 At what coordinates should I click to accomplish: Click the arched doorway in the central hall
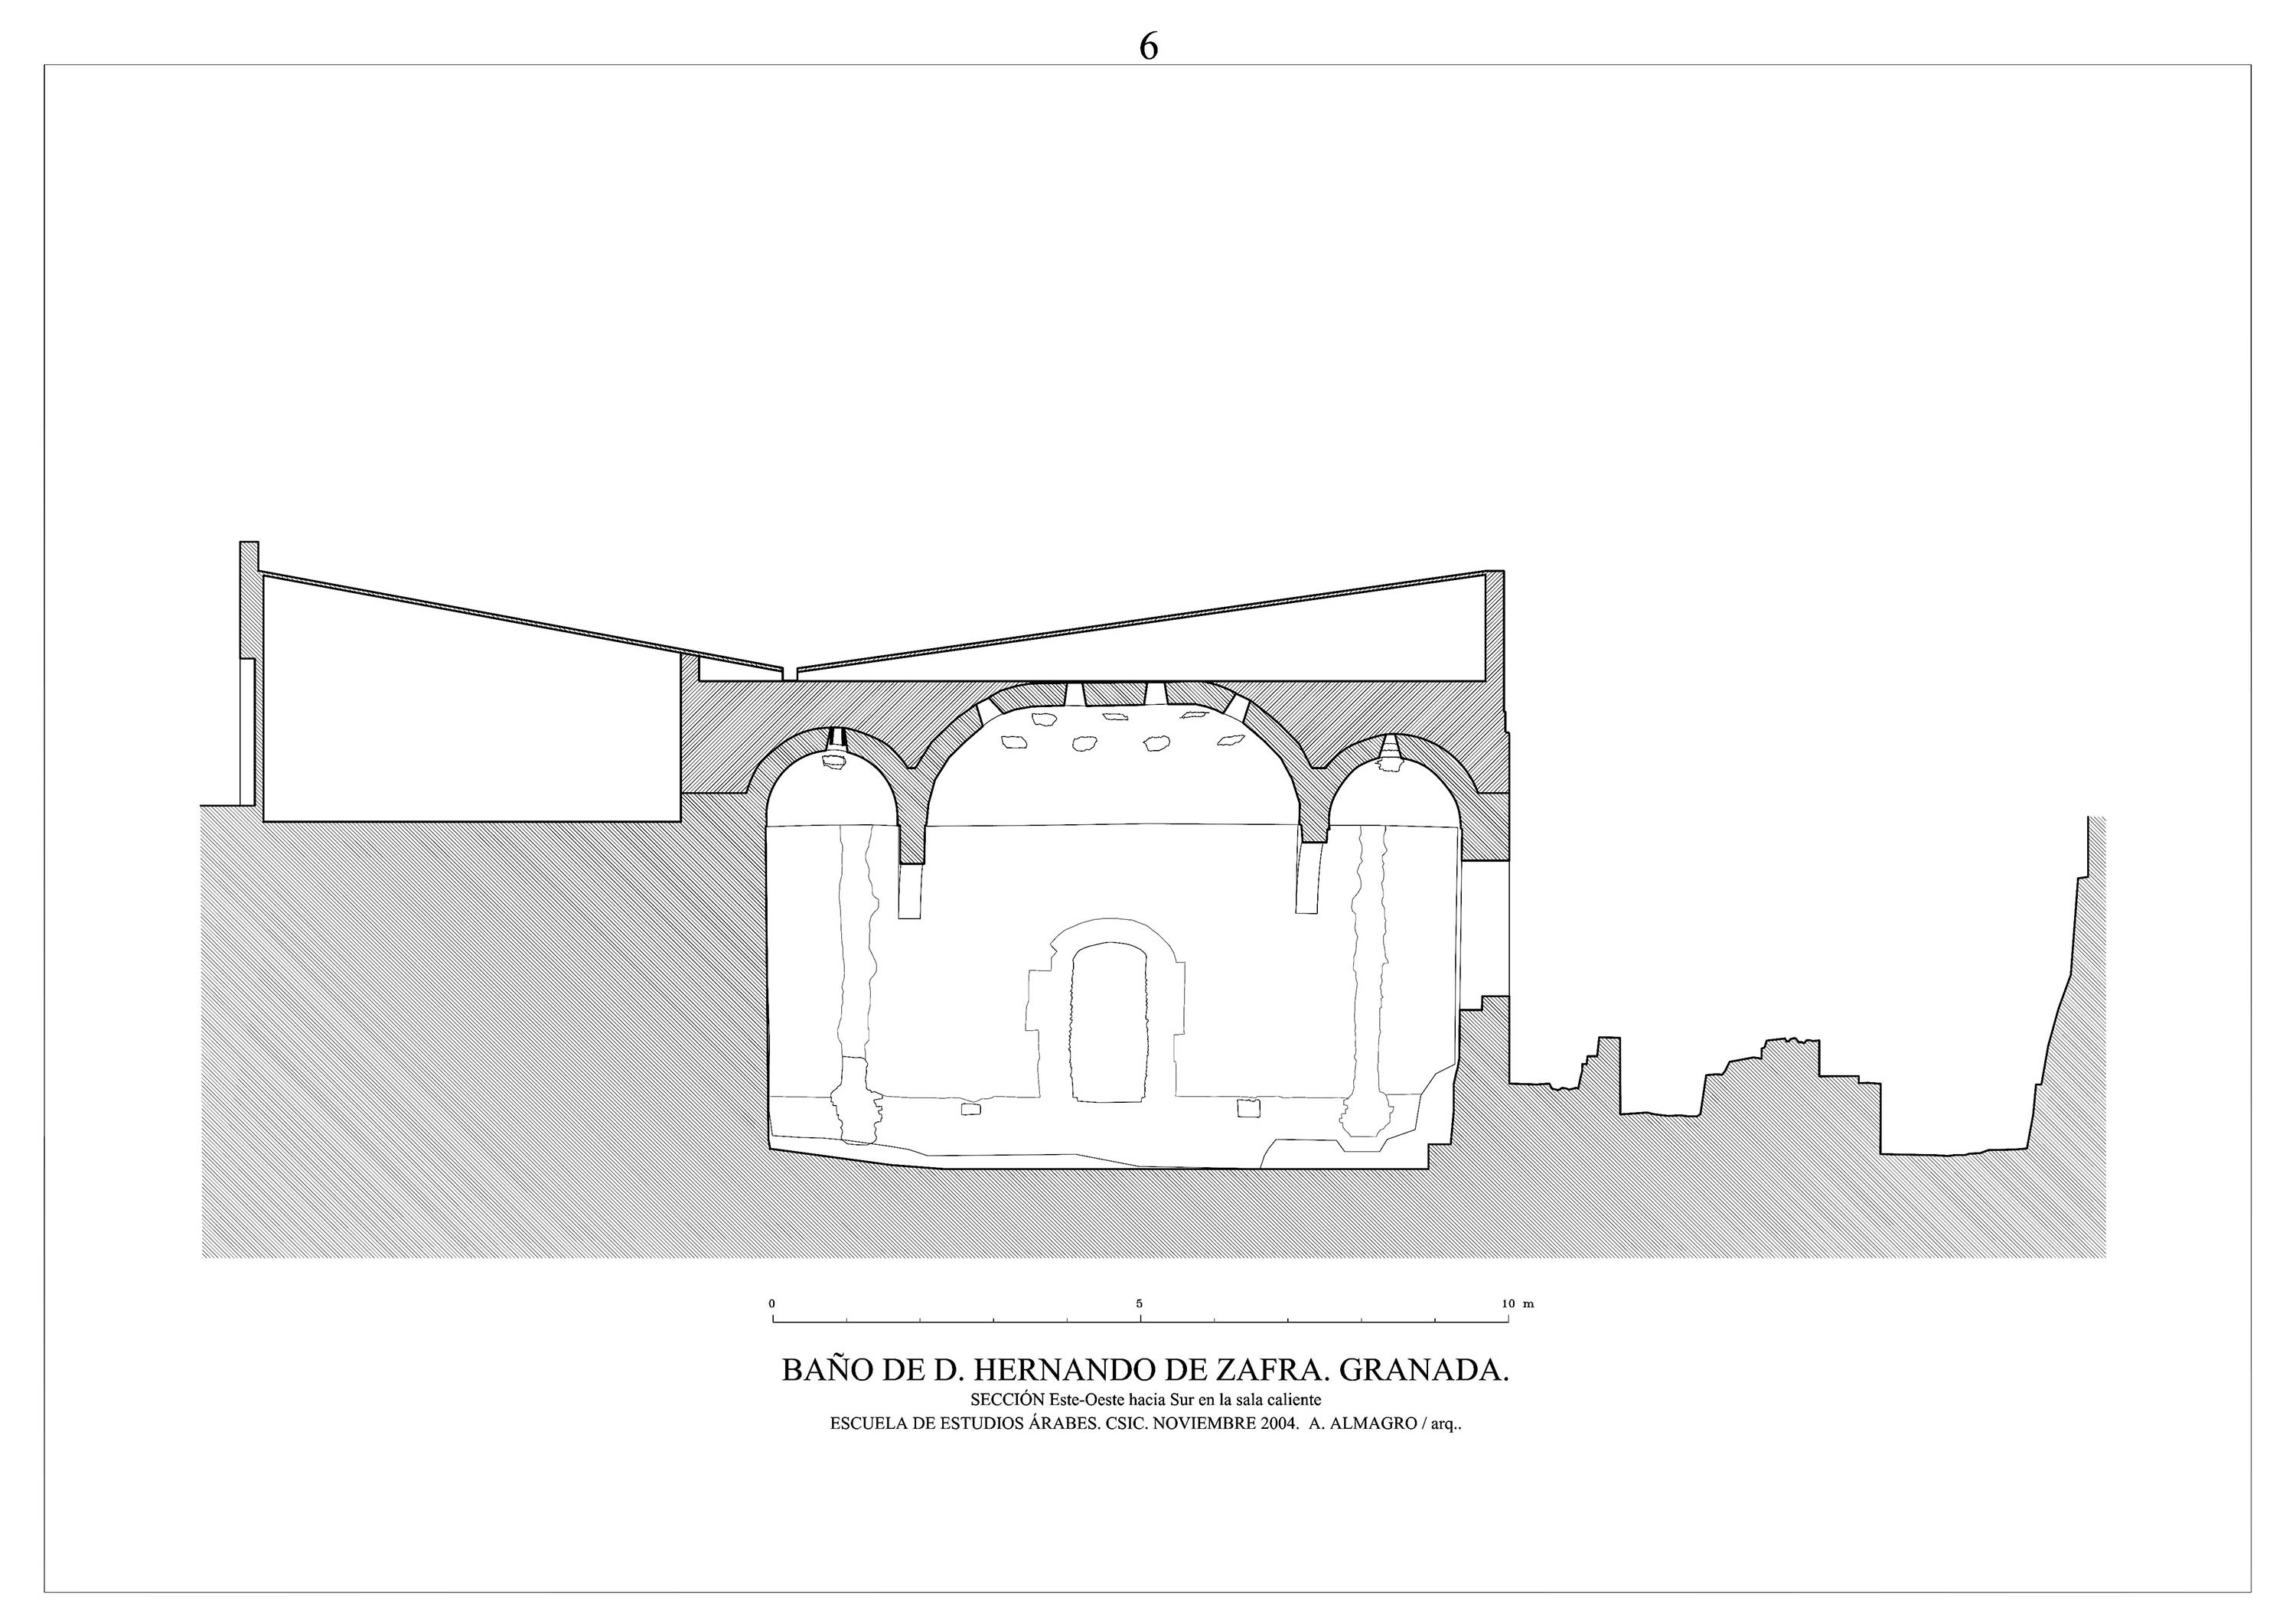click(1108, 1022)
